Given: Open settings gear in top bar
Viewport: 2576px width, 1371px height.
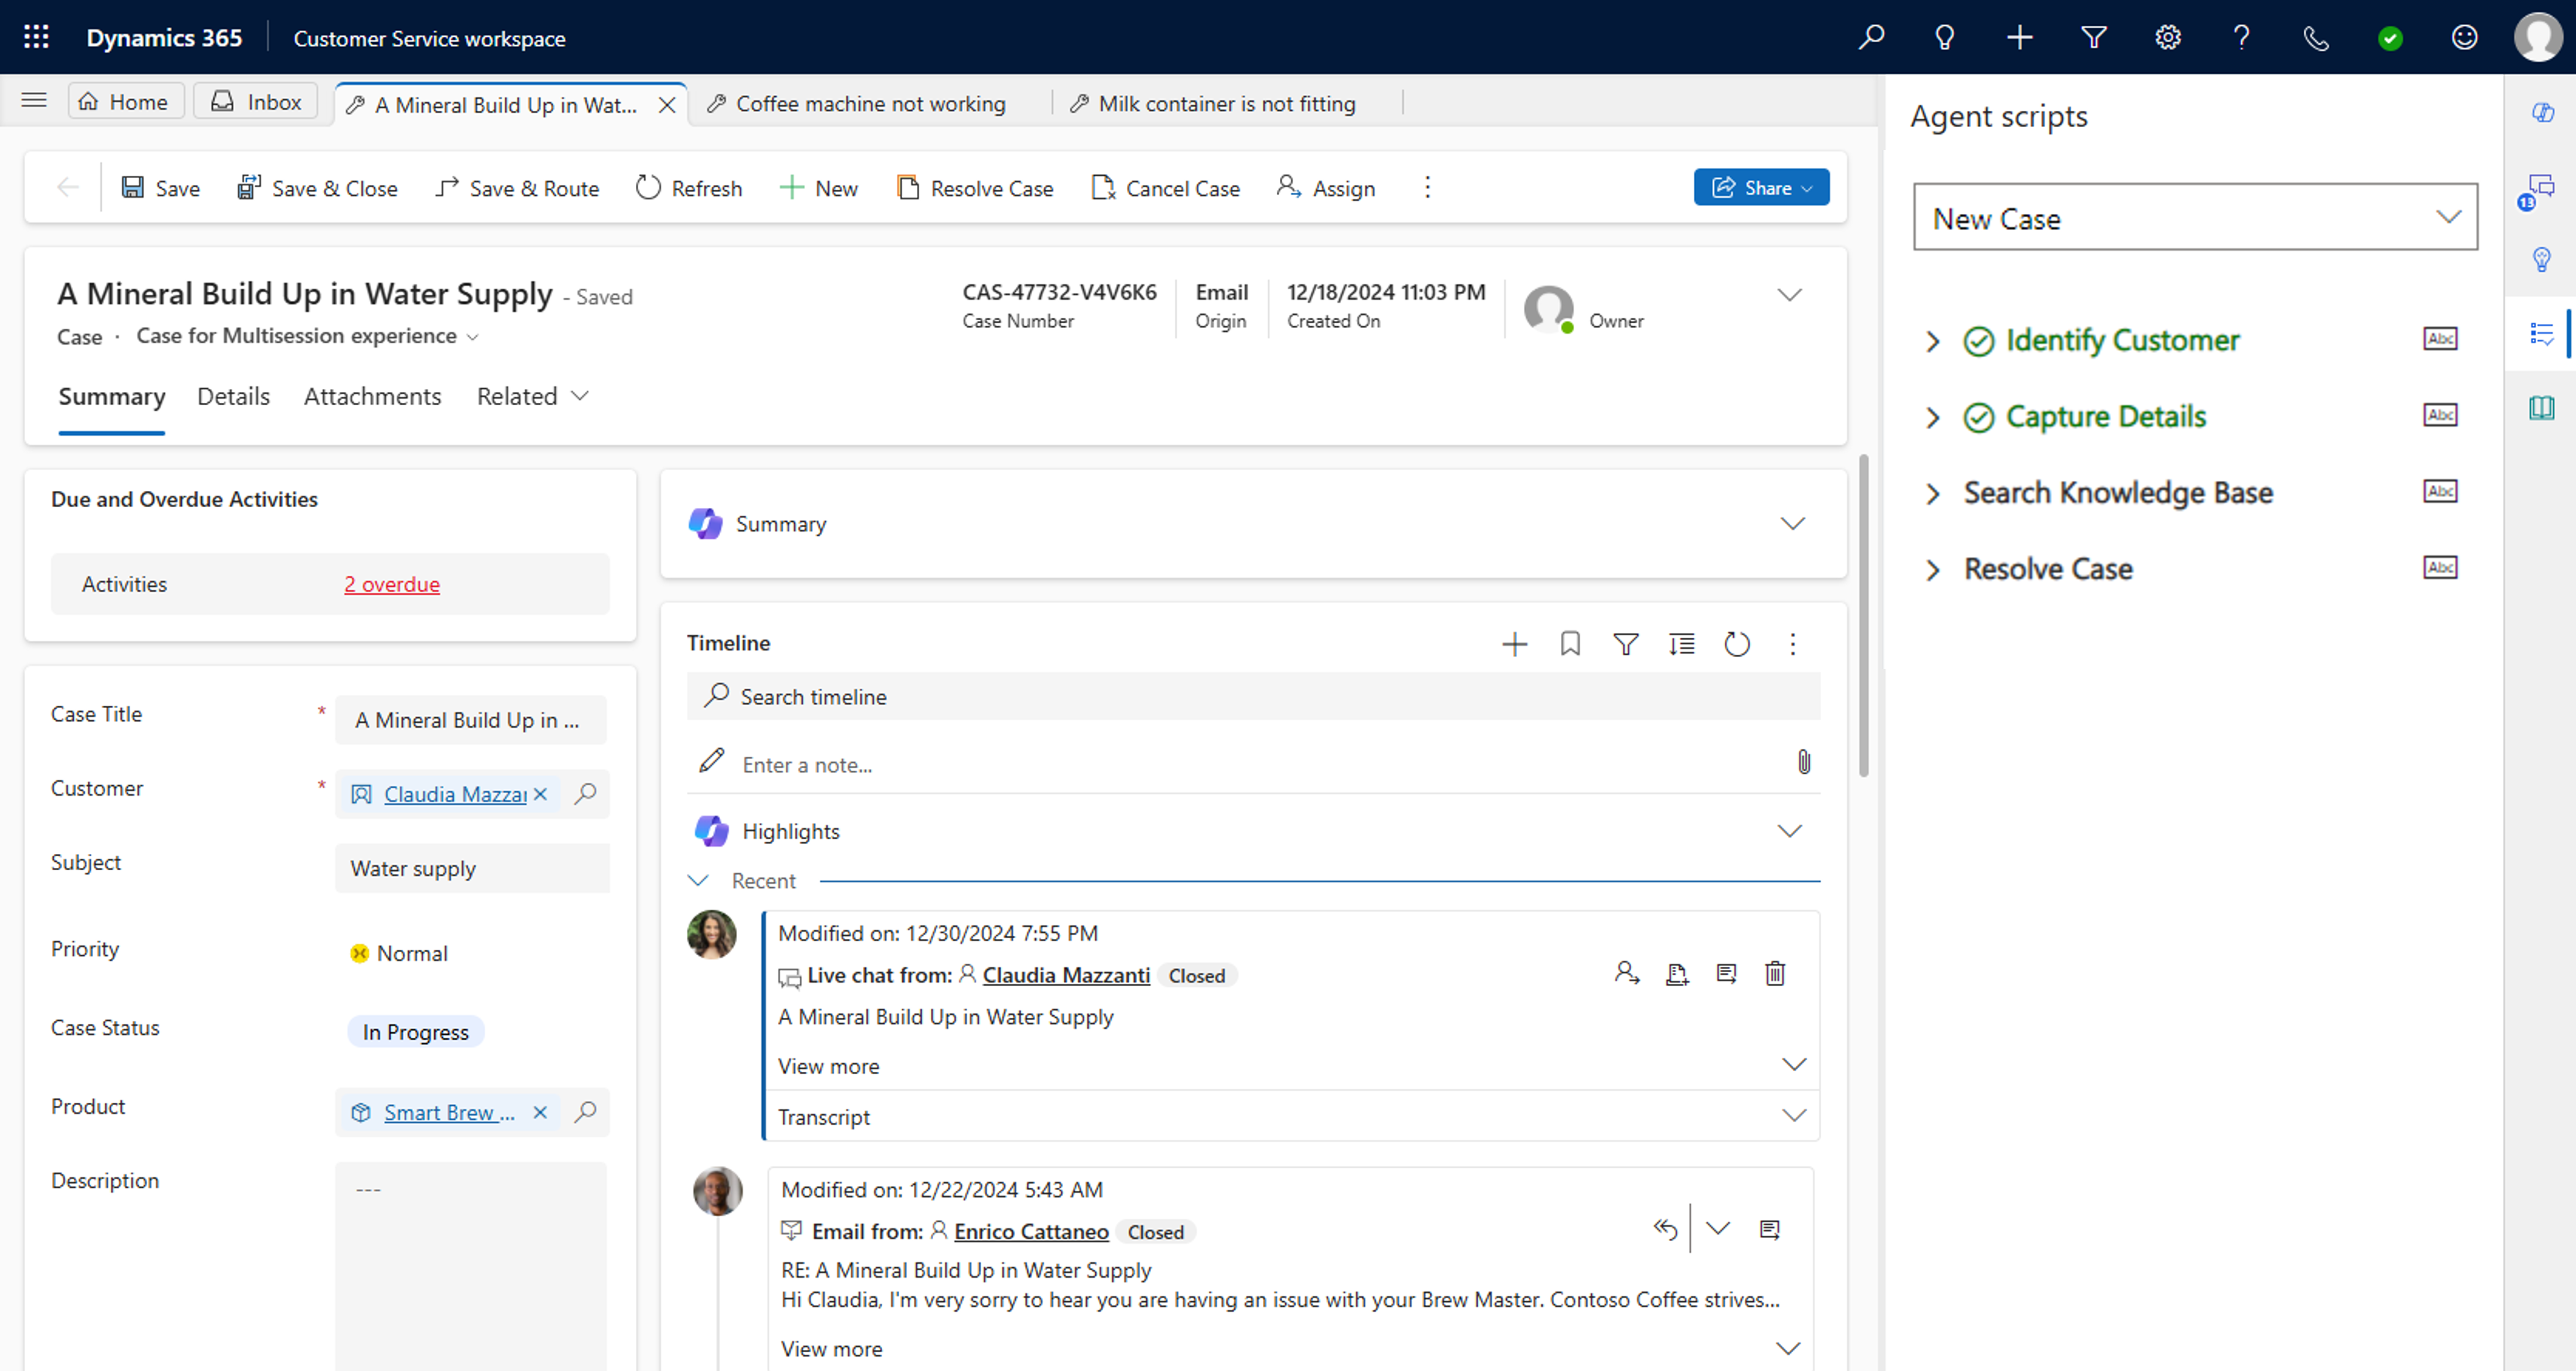Looking at the screenshot, I should [2167, 37].
